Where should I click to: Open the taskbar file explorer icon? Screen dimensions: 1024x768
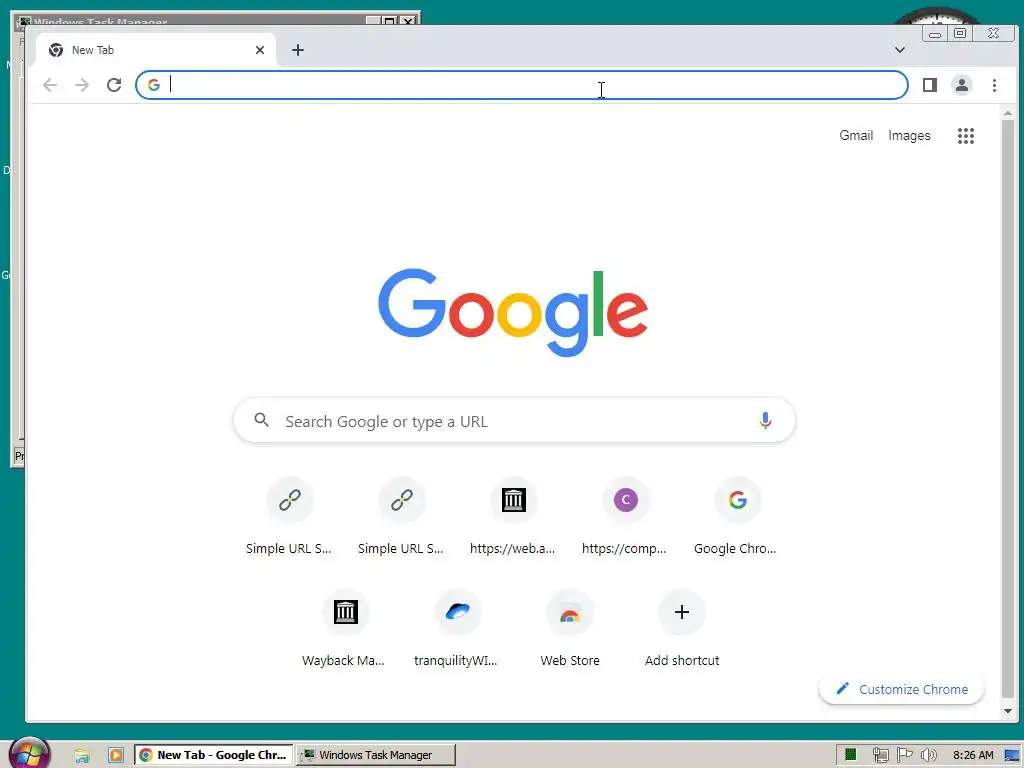[82, 755]
